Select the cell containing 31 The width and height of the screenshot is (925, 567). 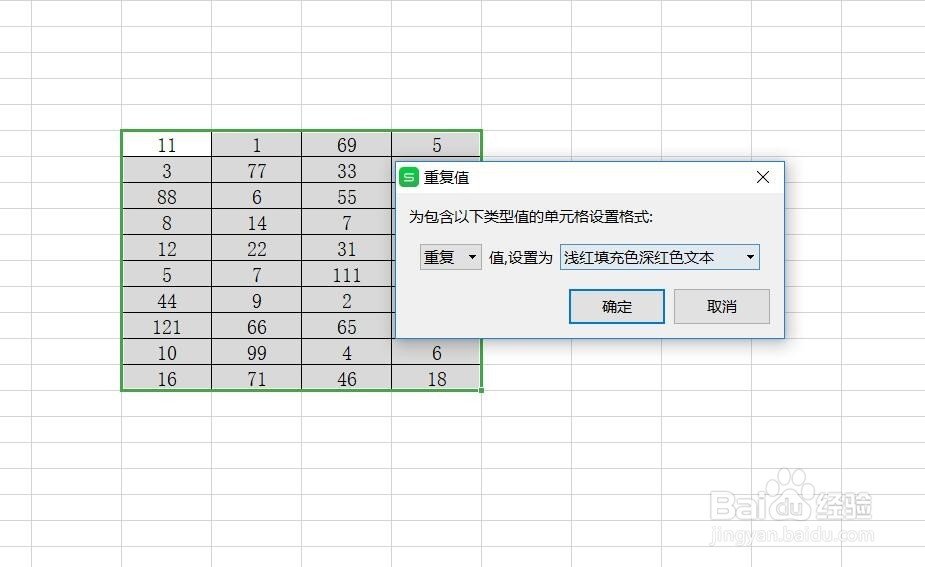(346, 248)
